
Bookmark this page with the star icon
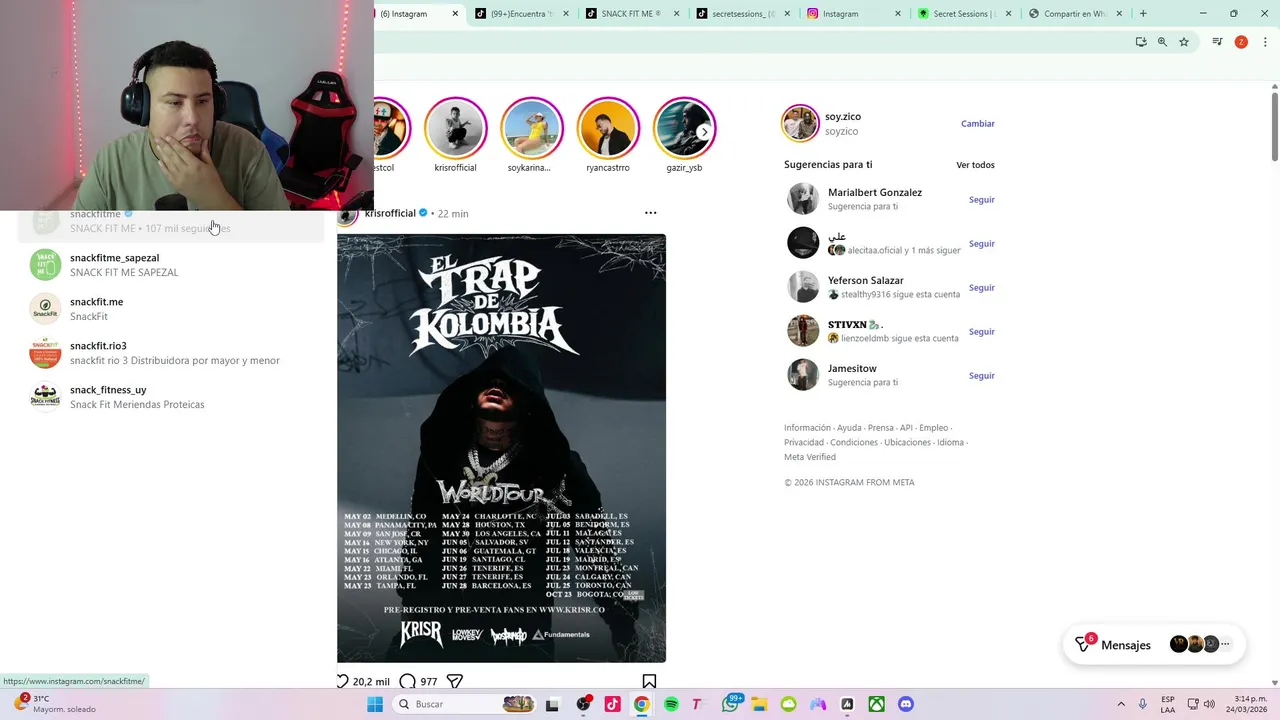(x=1184, y=42)
